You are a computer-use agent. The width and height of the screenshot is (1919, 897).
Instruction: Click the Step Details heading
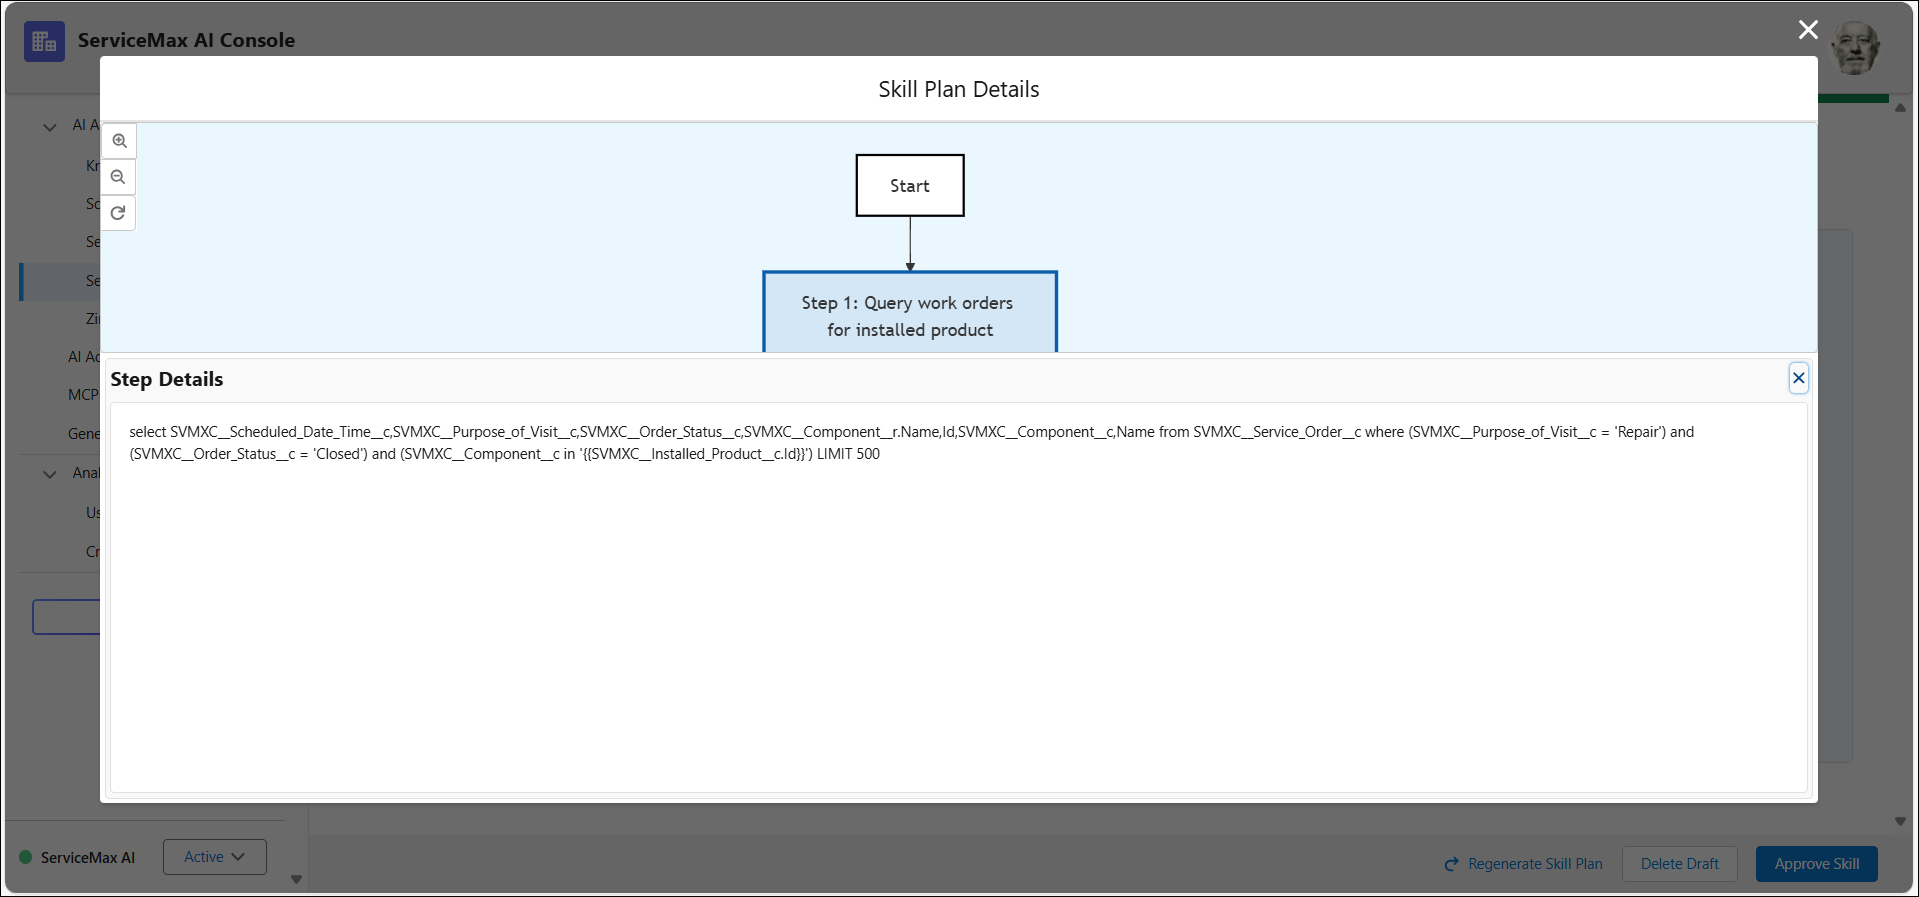[x=167, y=379]
